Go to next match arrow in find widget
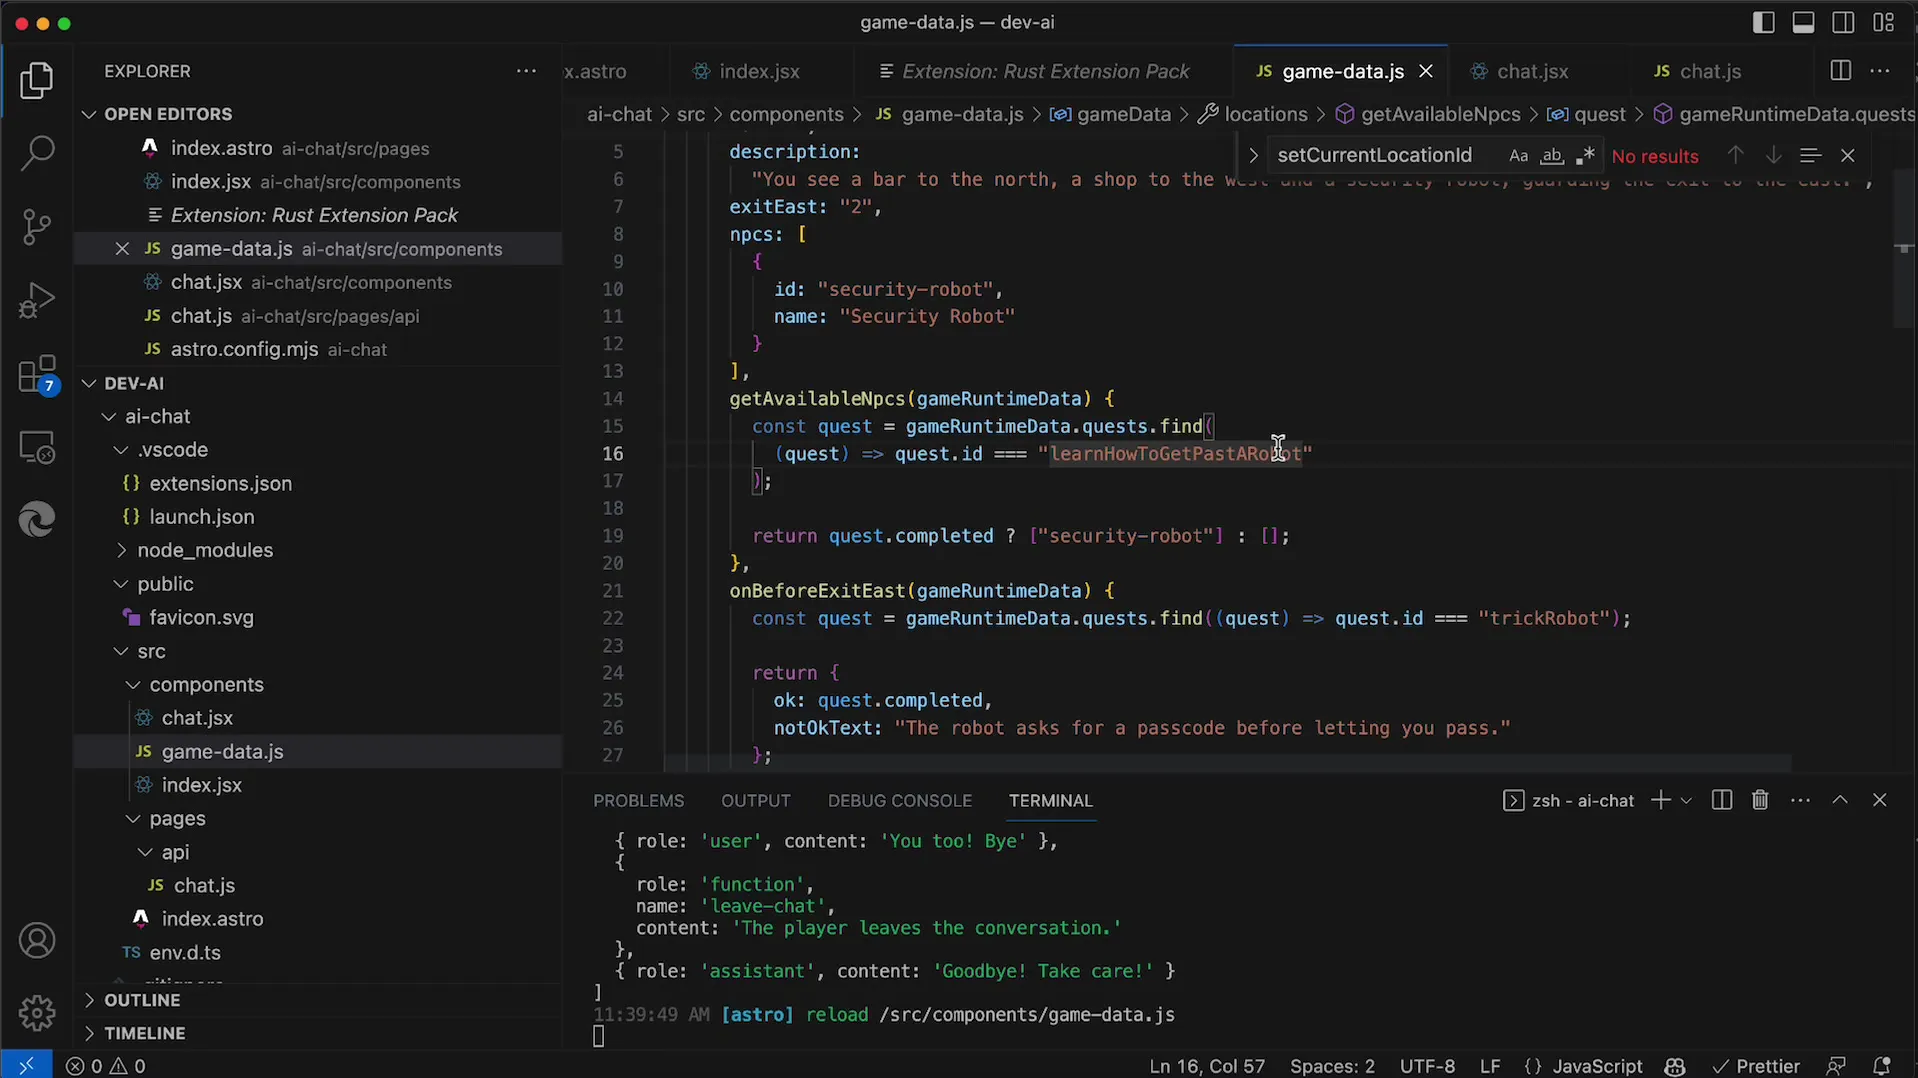Viewport: 1918px width, 1078px height. coord(1773,156)
